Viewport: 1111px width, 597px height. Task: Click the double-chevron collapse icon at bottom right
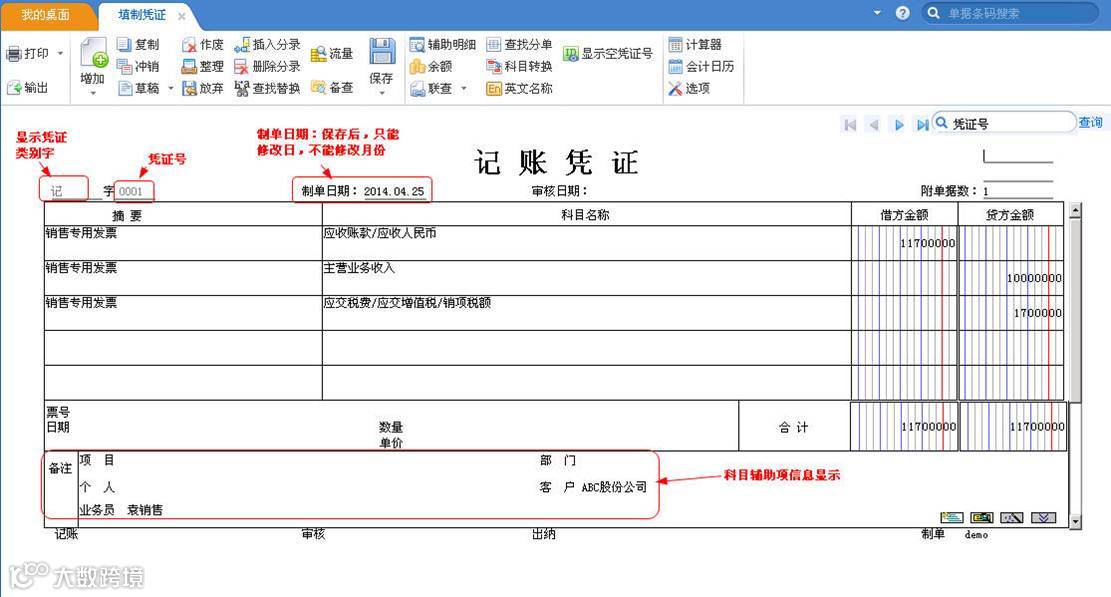click(x=1043, y=518)
